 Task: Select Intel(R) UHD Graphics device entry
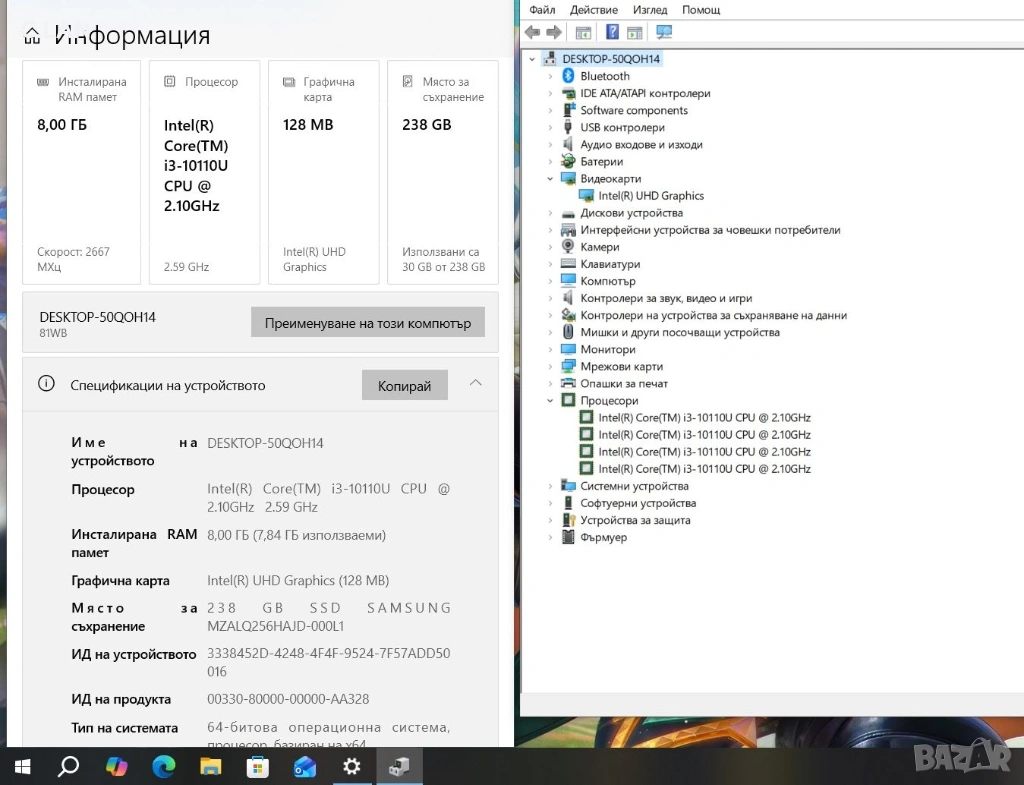coord(651,196)
